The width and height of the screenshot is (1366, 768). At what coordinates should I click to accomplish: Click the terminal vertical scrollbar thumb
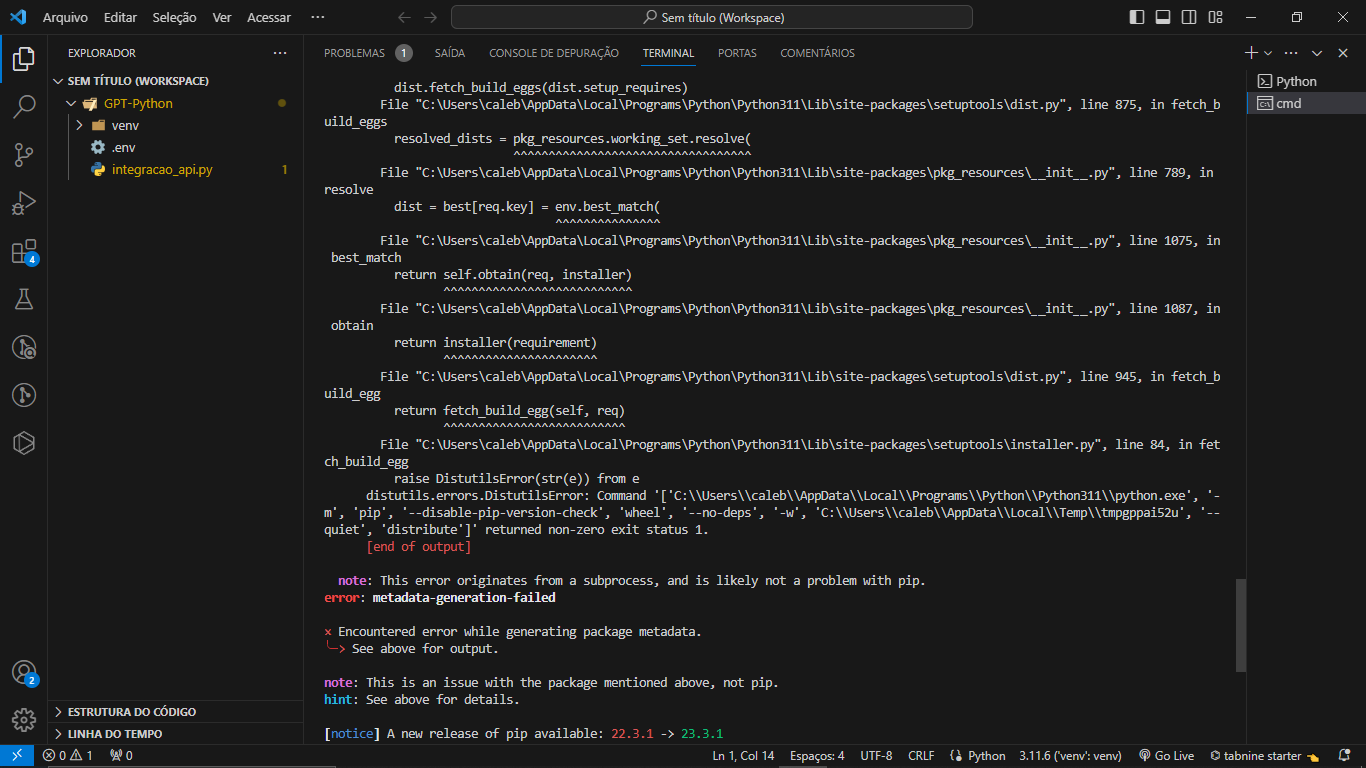1241,625
